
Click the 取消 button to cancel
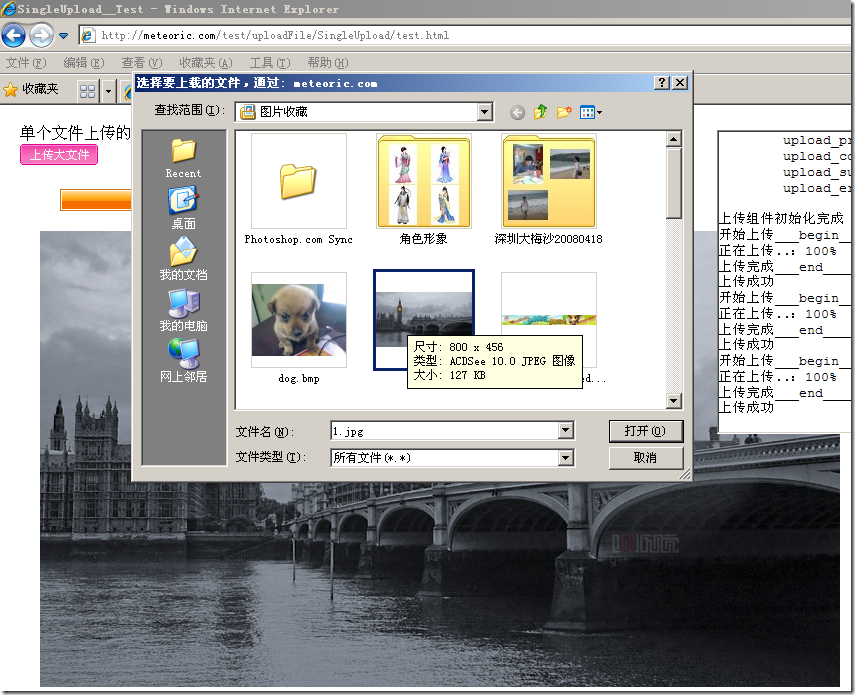point(645,458)
